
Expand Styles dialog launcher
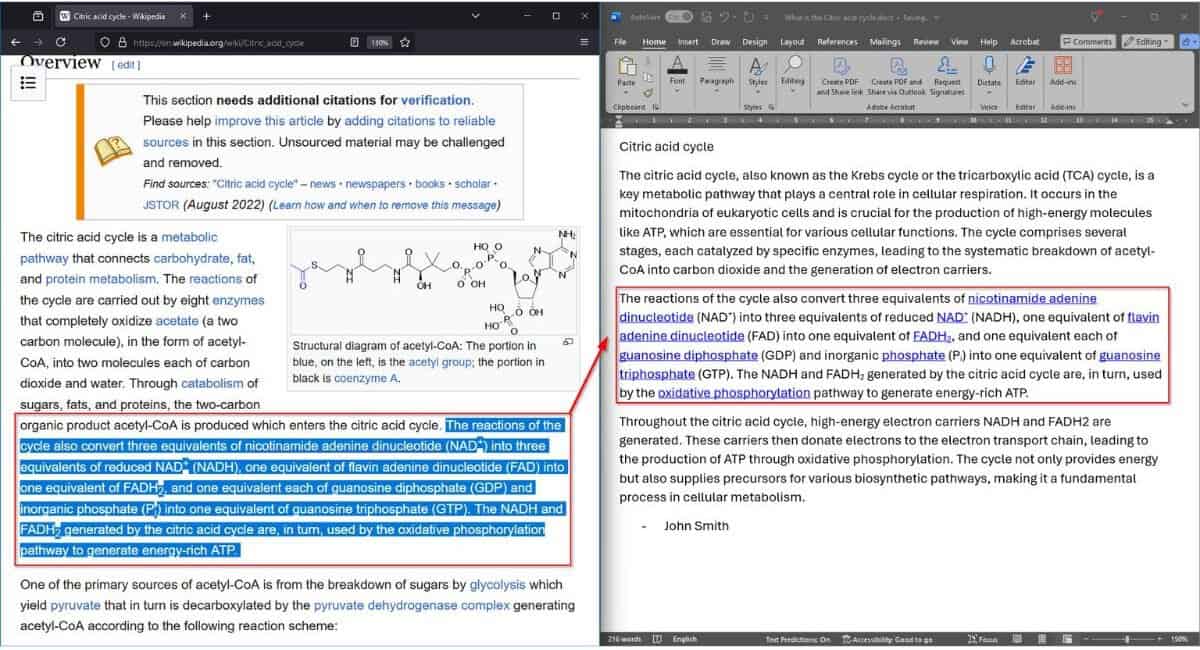point(772,106)
